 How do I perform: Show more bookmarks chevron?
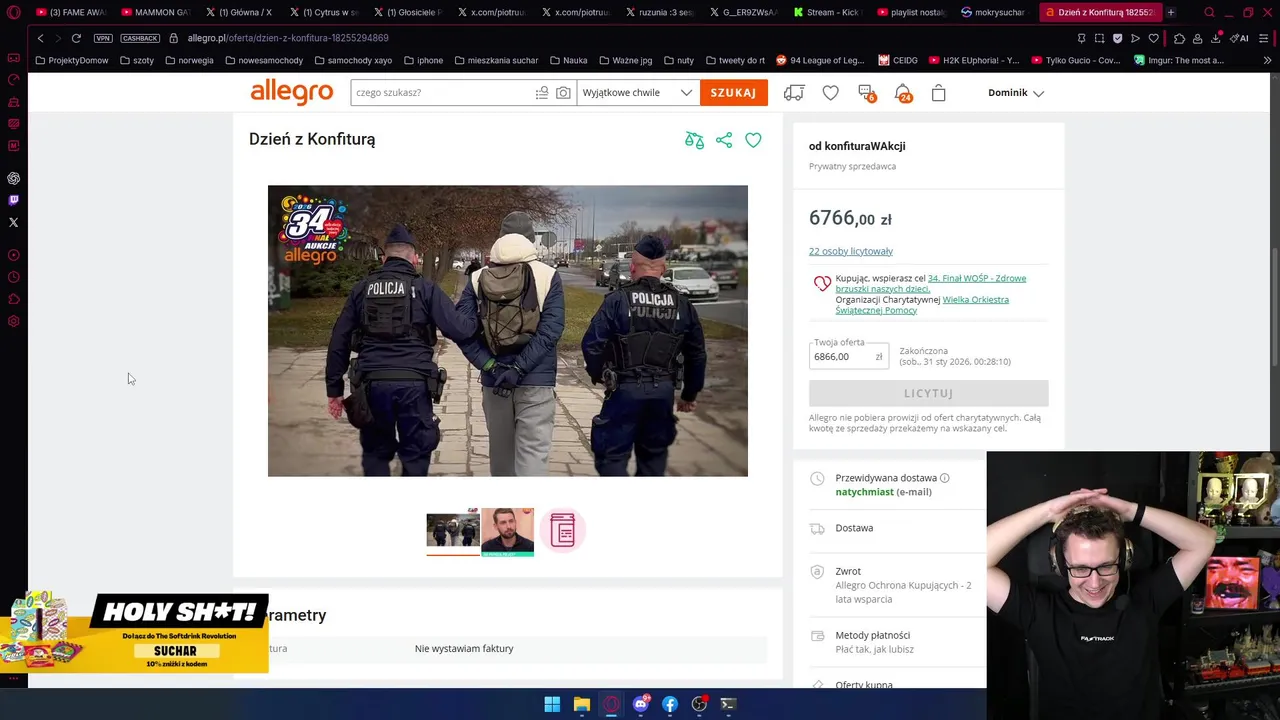[1268, 60]
